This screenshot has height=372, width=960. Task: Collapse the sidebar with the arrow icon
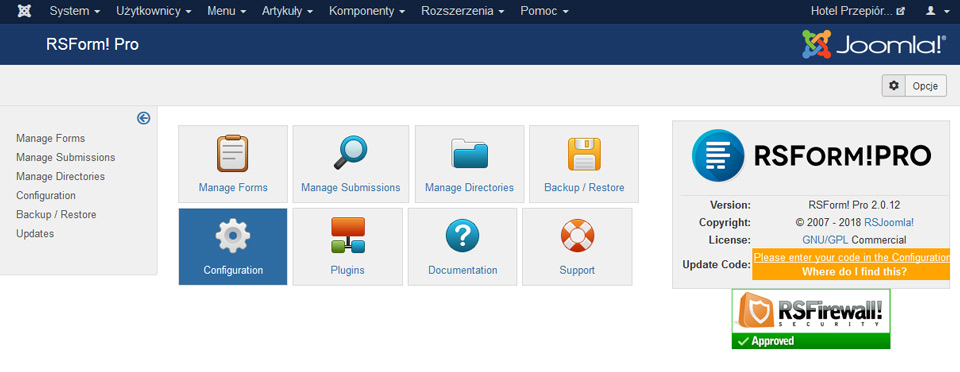[x=143, y=118]
